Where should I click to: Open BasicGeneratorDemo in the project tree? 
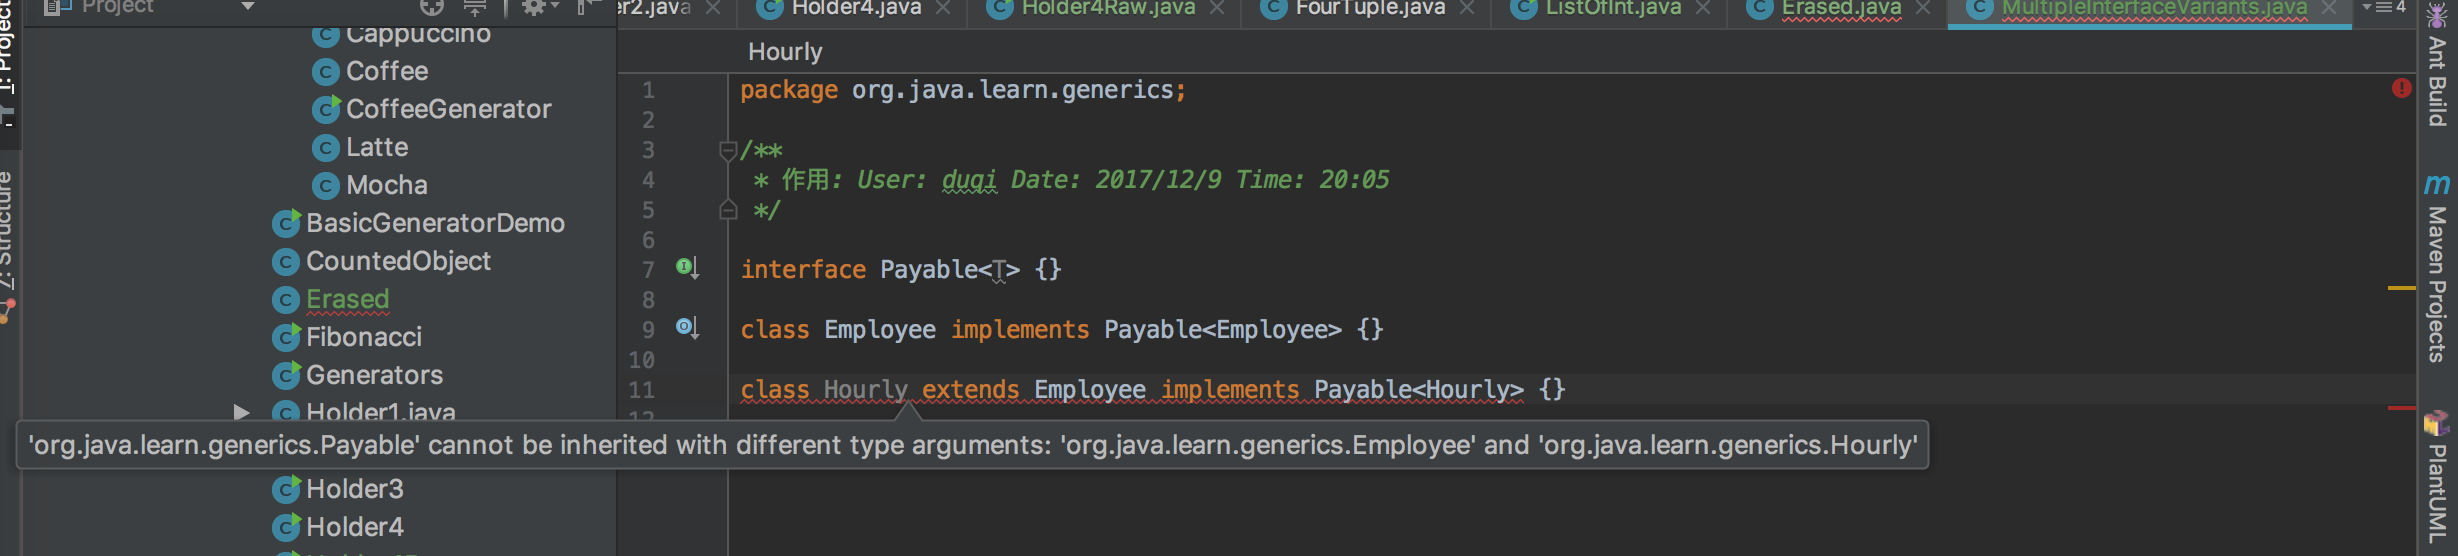(x=435, y=223)
